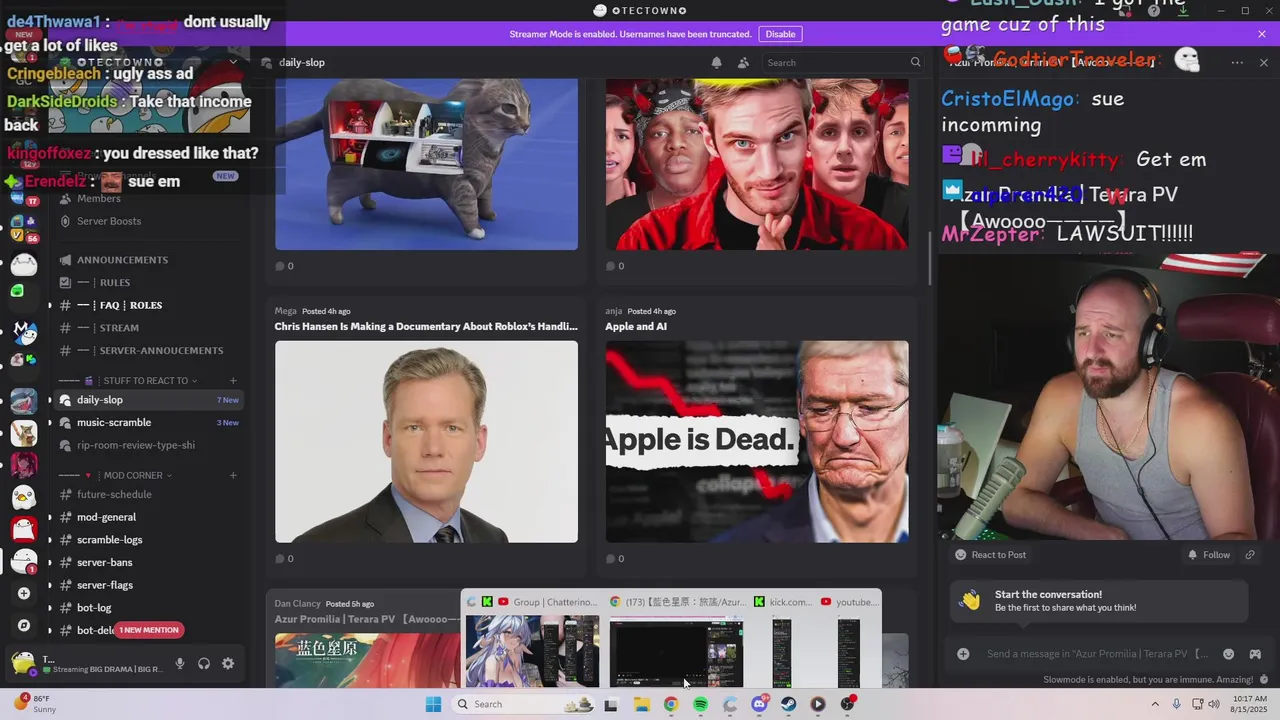Screen dimensions: 1280x720
Task: Click the forum posts vertical scrollbar
Action: click(930, 258)
